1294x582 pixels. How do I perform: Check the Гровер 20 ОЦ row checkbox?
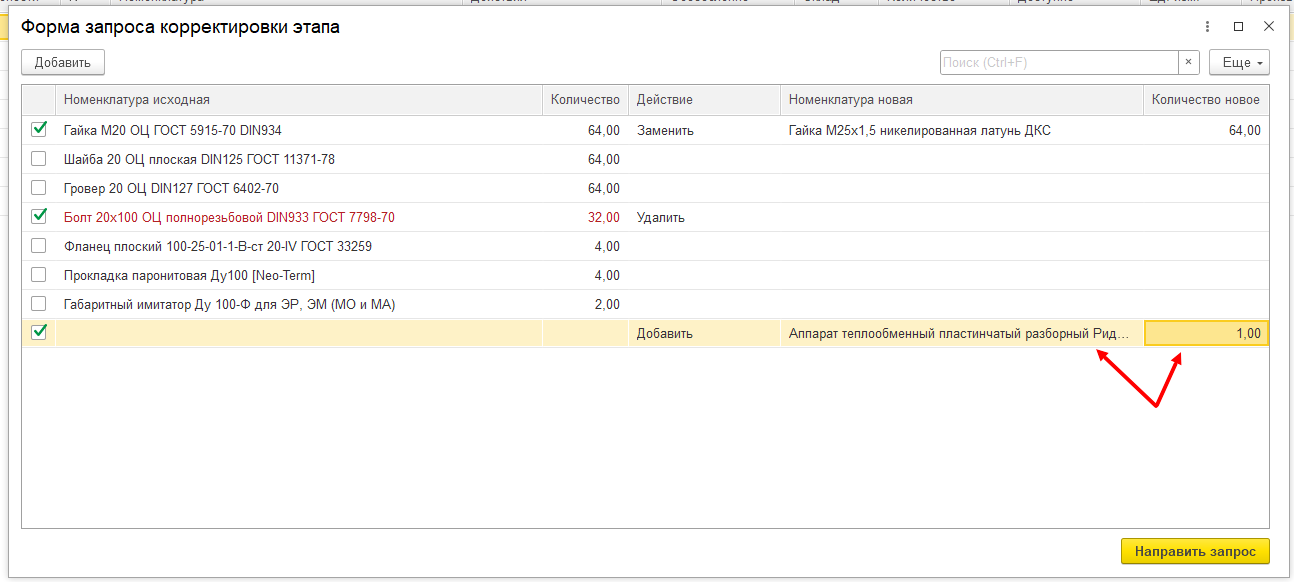click(39, 188)
